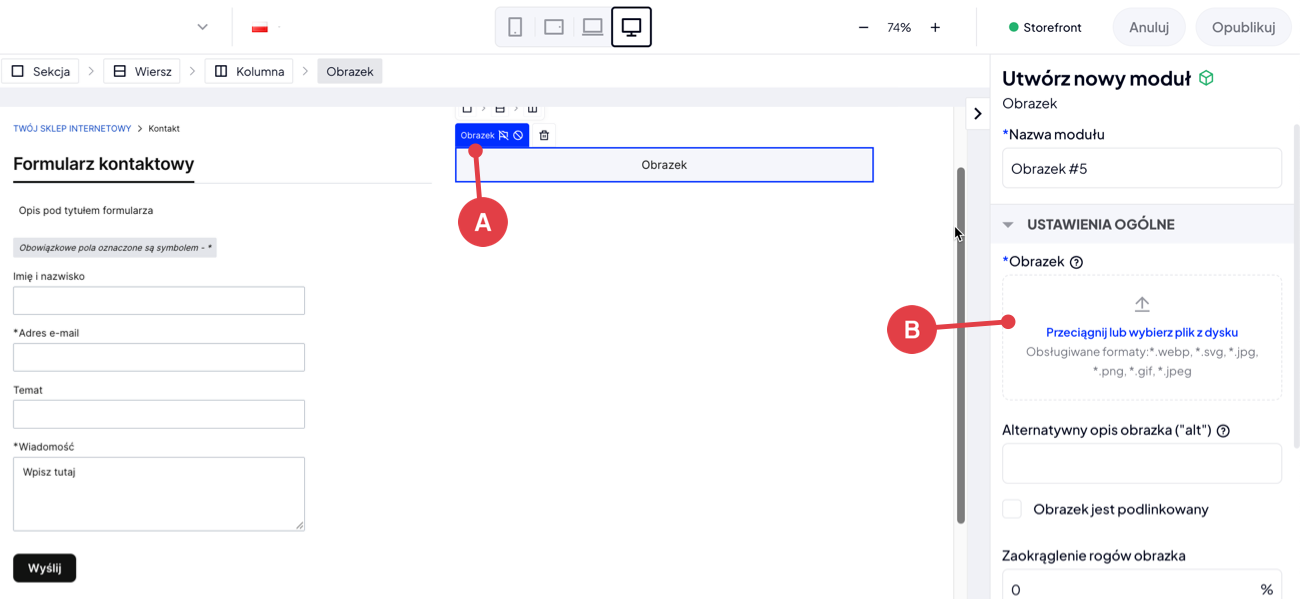Open the dropdown chevron in the top bar
Screen dimensions: 1300x599
[x=203, y=27]
